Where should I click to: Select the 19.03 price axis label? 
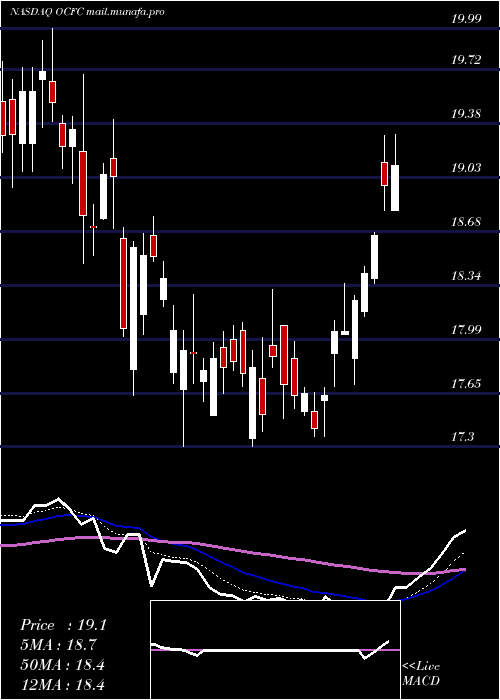466,167
